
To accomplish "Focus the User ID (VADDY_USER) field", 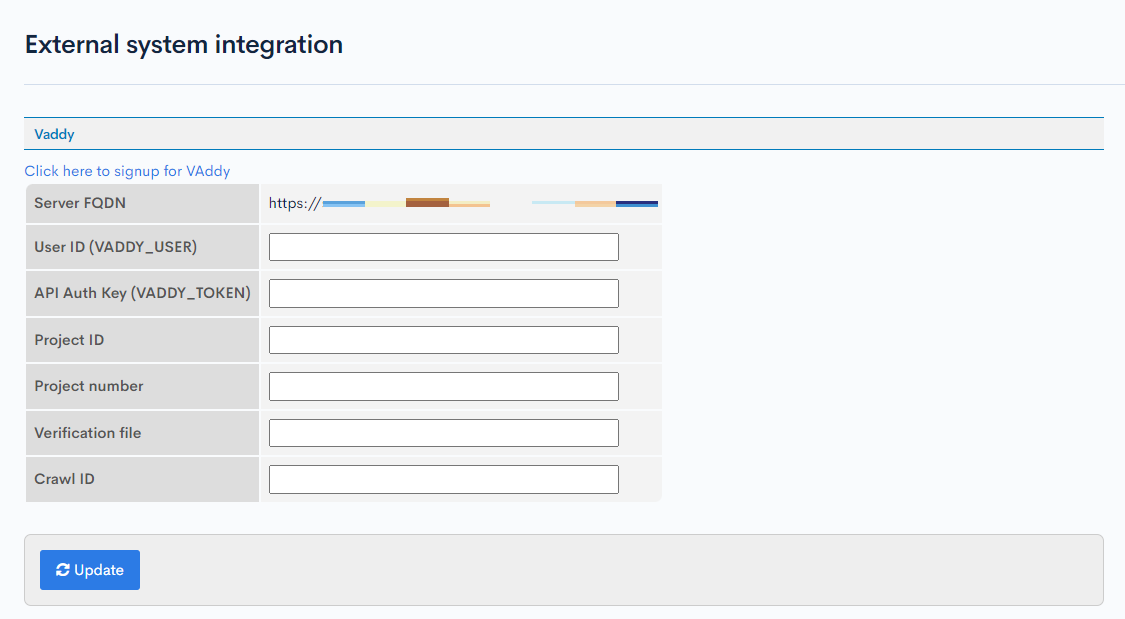I will coord(443,247).
